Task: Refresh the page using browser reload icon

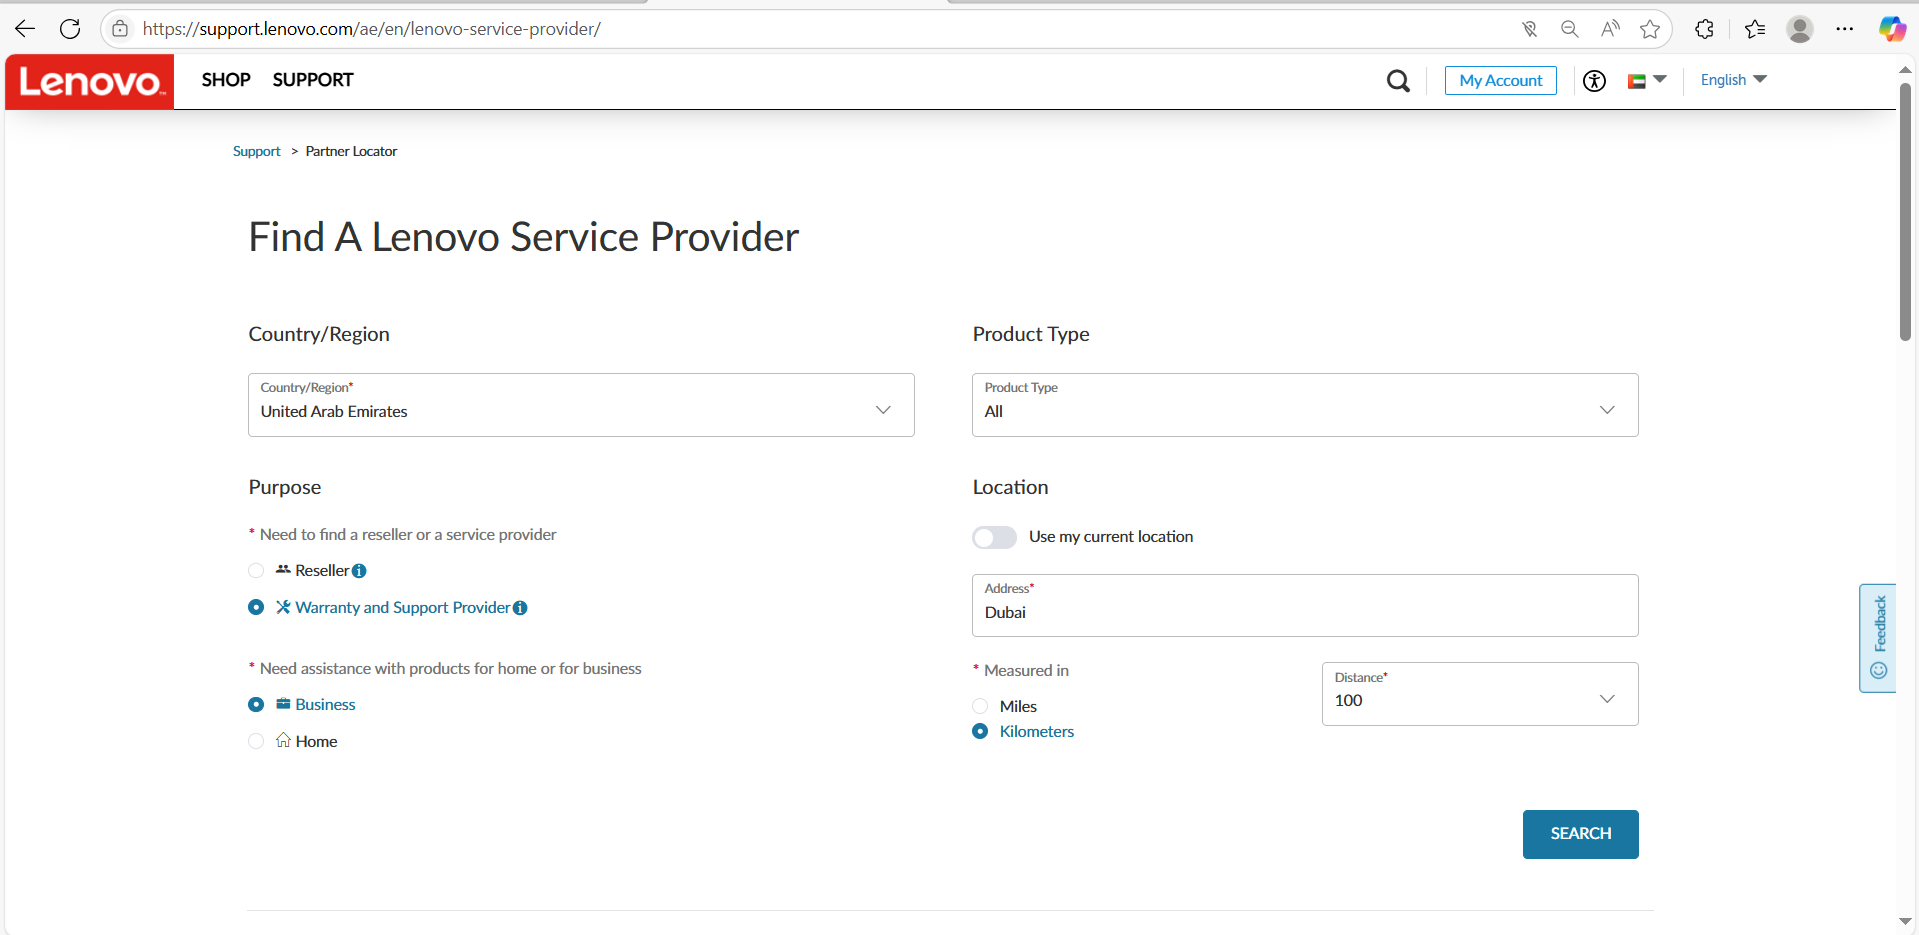Action: (x=70, y=29)
